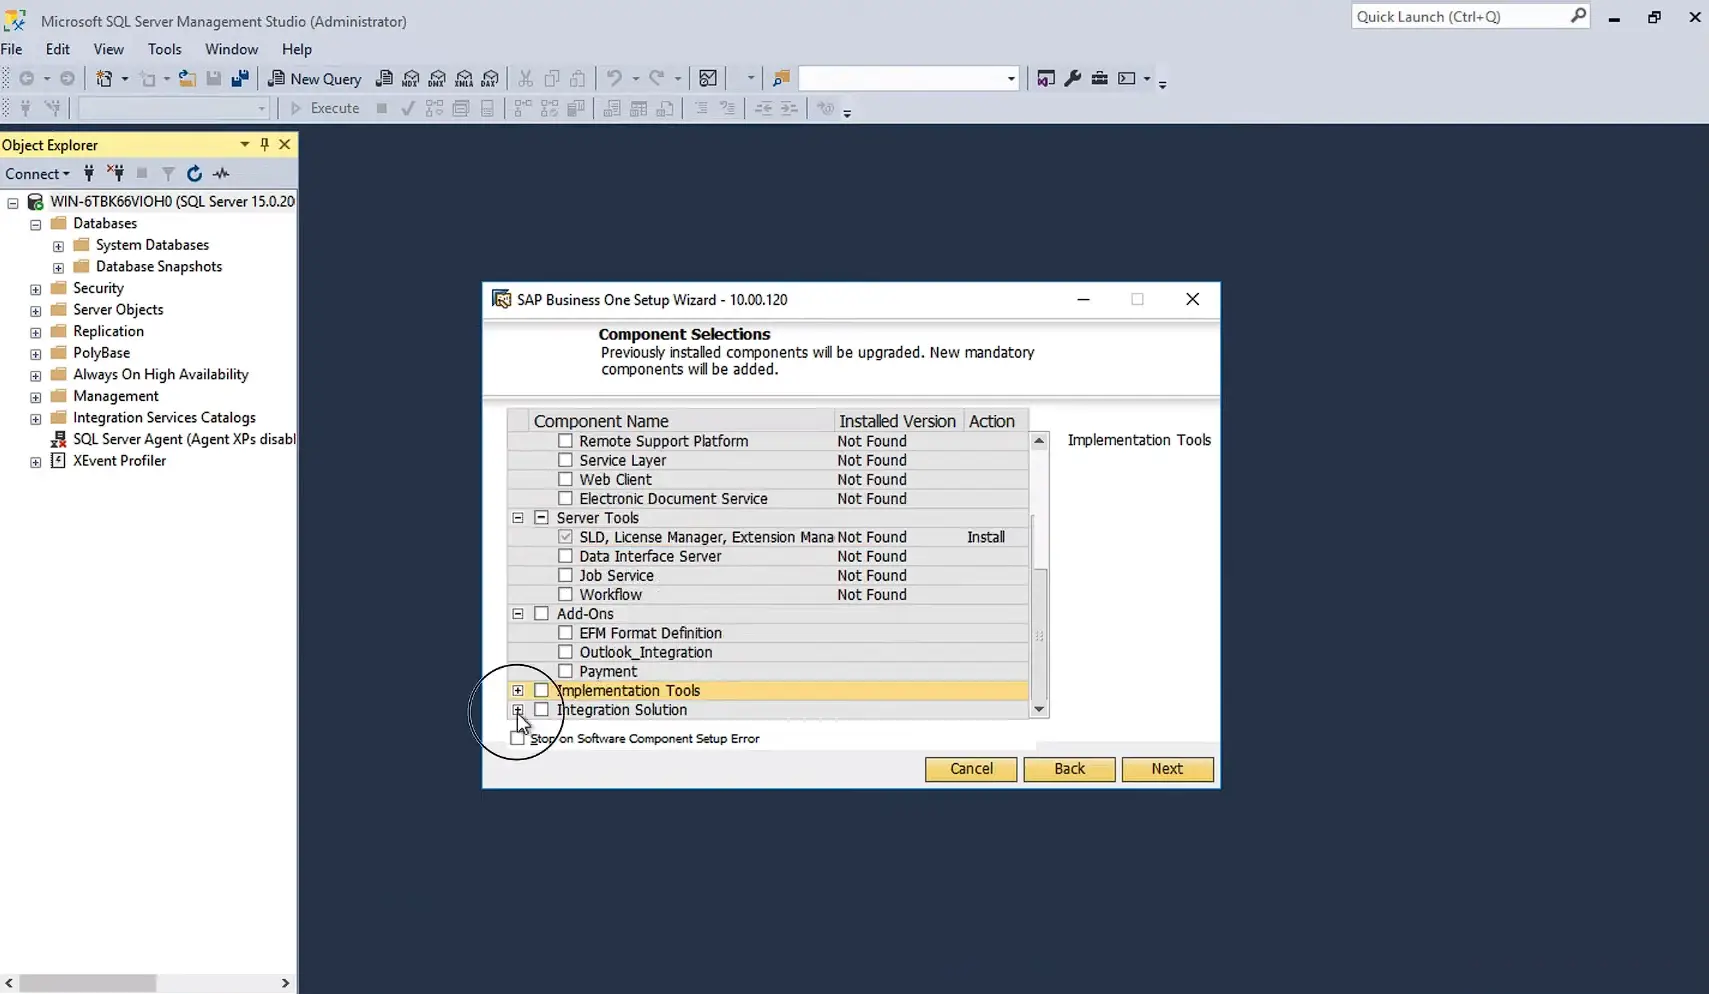Image resolution: width=1709 pixels, height=994 pixels.
Task: Open an Analysis Services MDX query
Action: coord(411,78)
